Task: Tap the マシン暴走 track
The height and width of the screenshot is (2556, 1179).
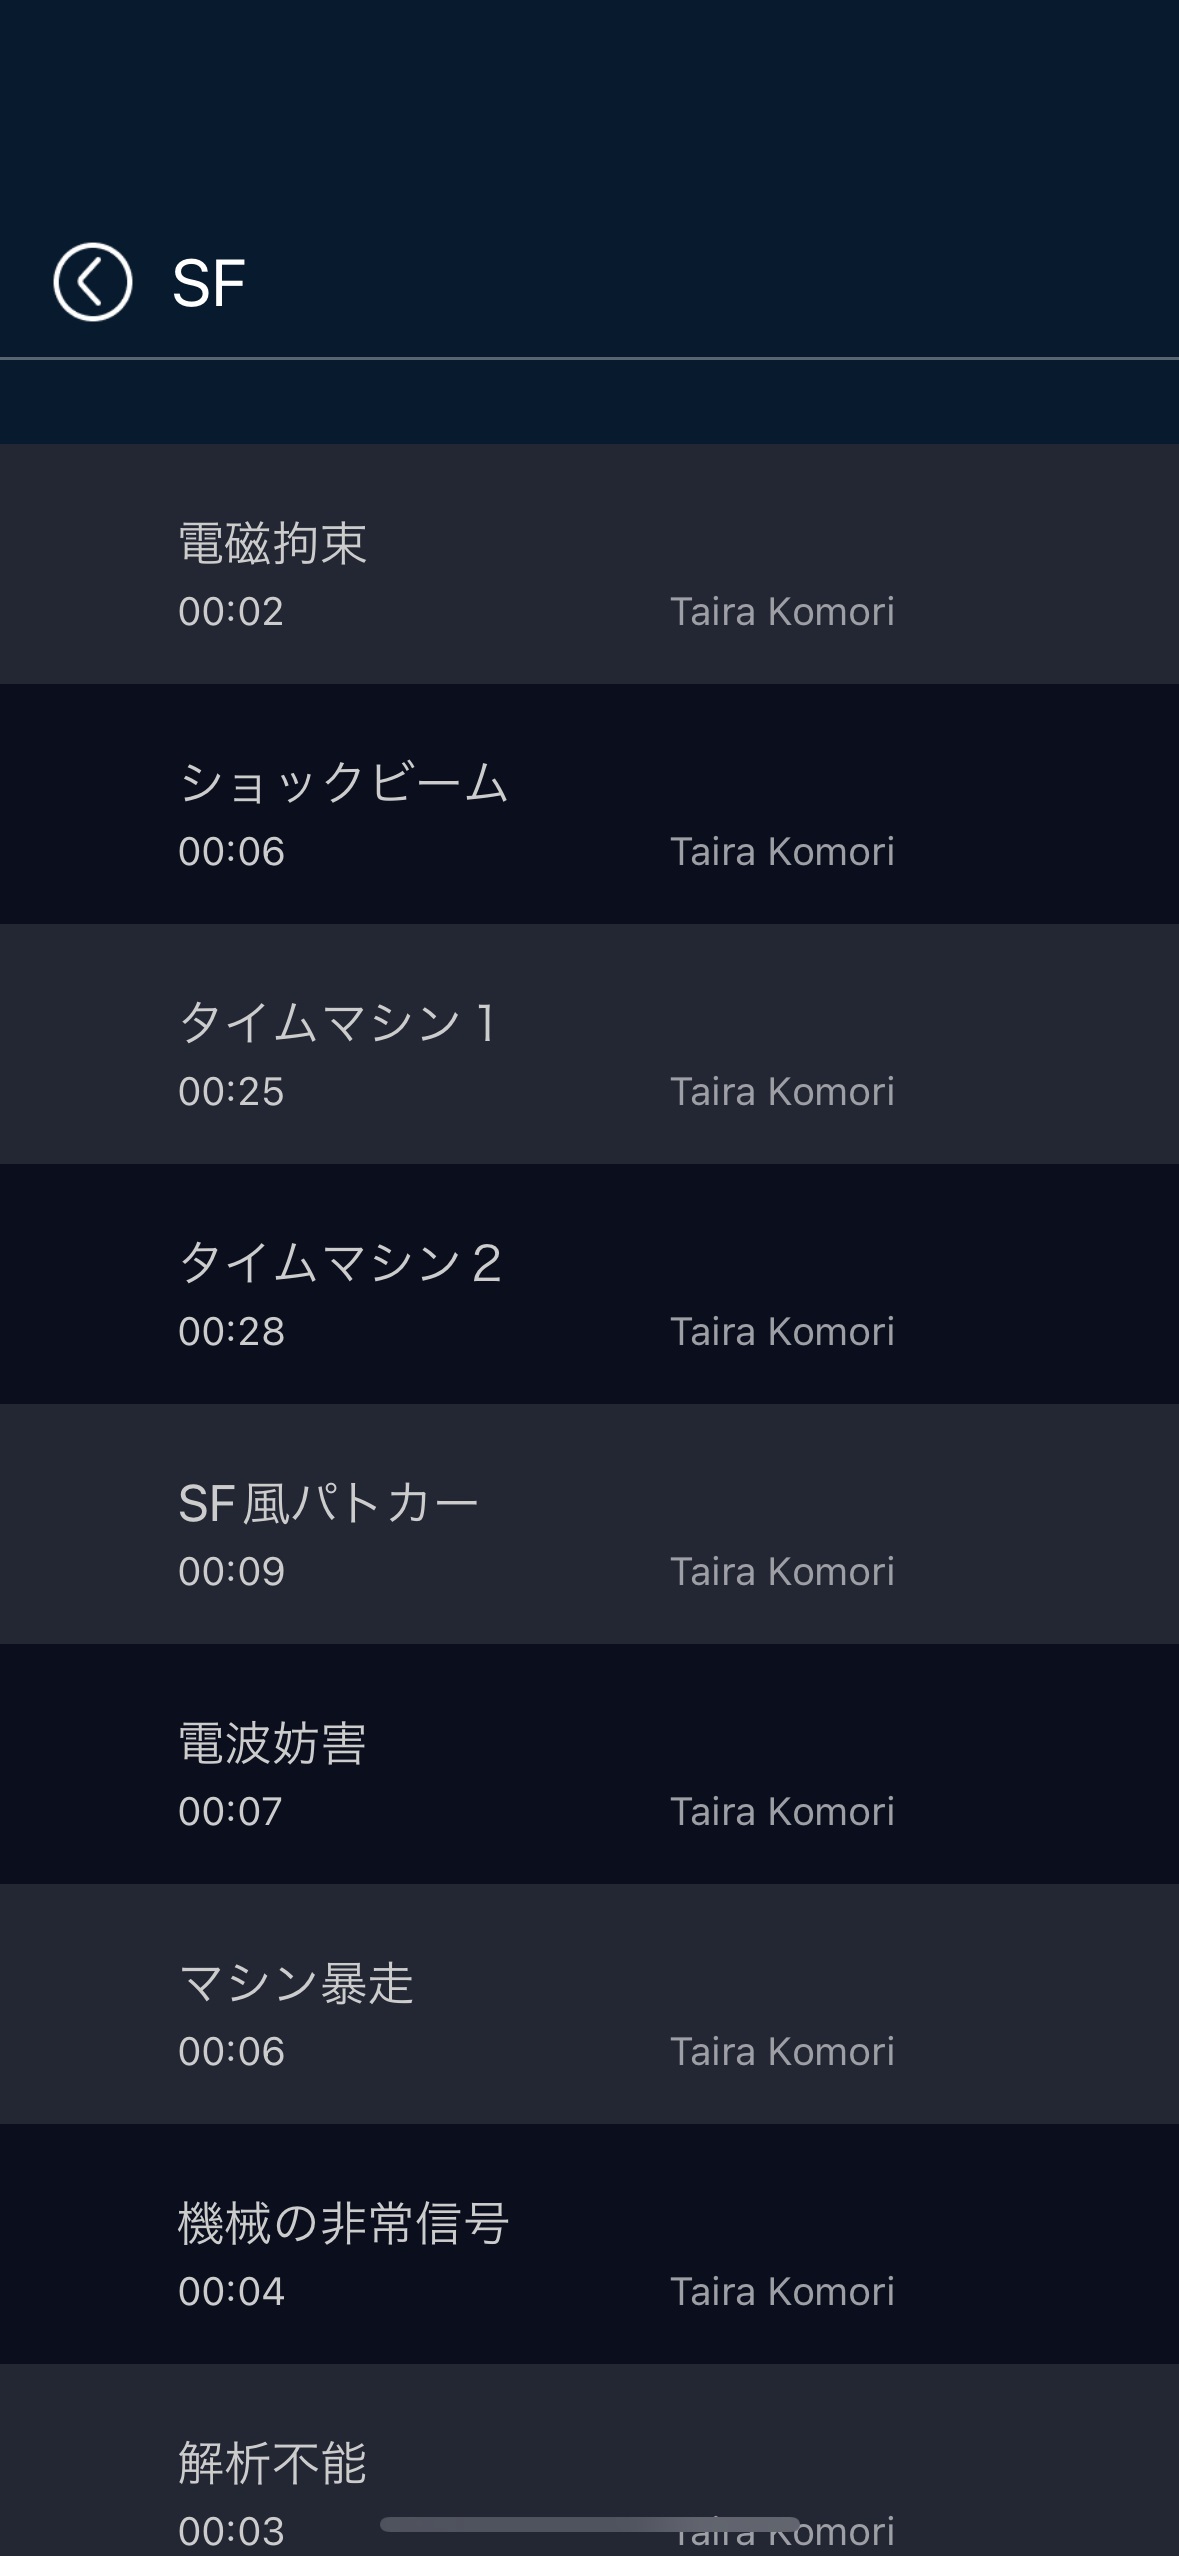Action: tap(295, 1983)
